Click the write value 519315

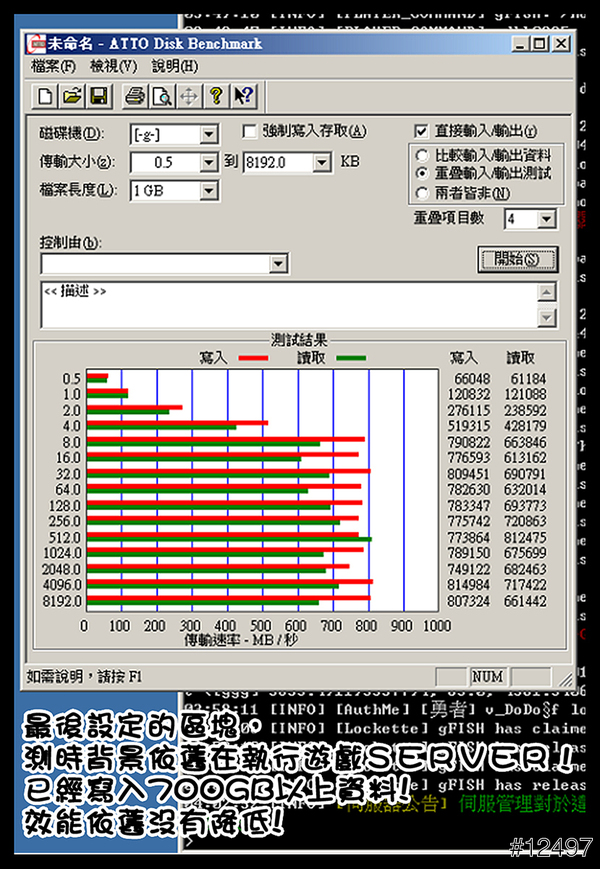pyautogui.click(x=469, y=426)
